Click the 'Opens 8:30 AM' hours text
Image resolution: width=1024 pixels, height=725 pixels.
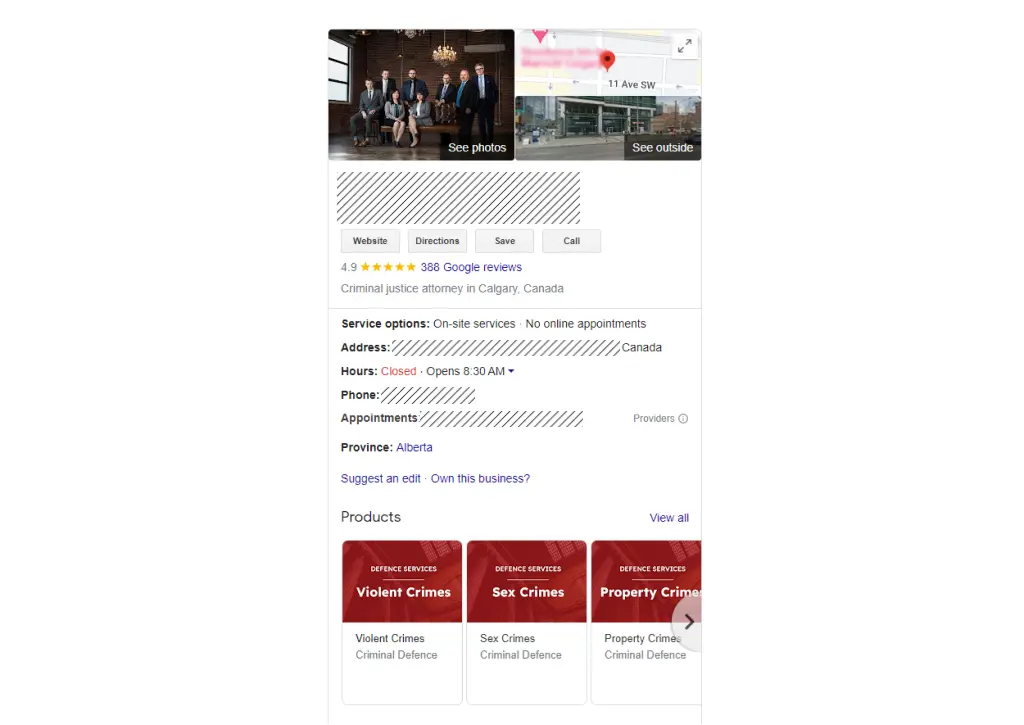(x=465, y=371)
